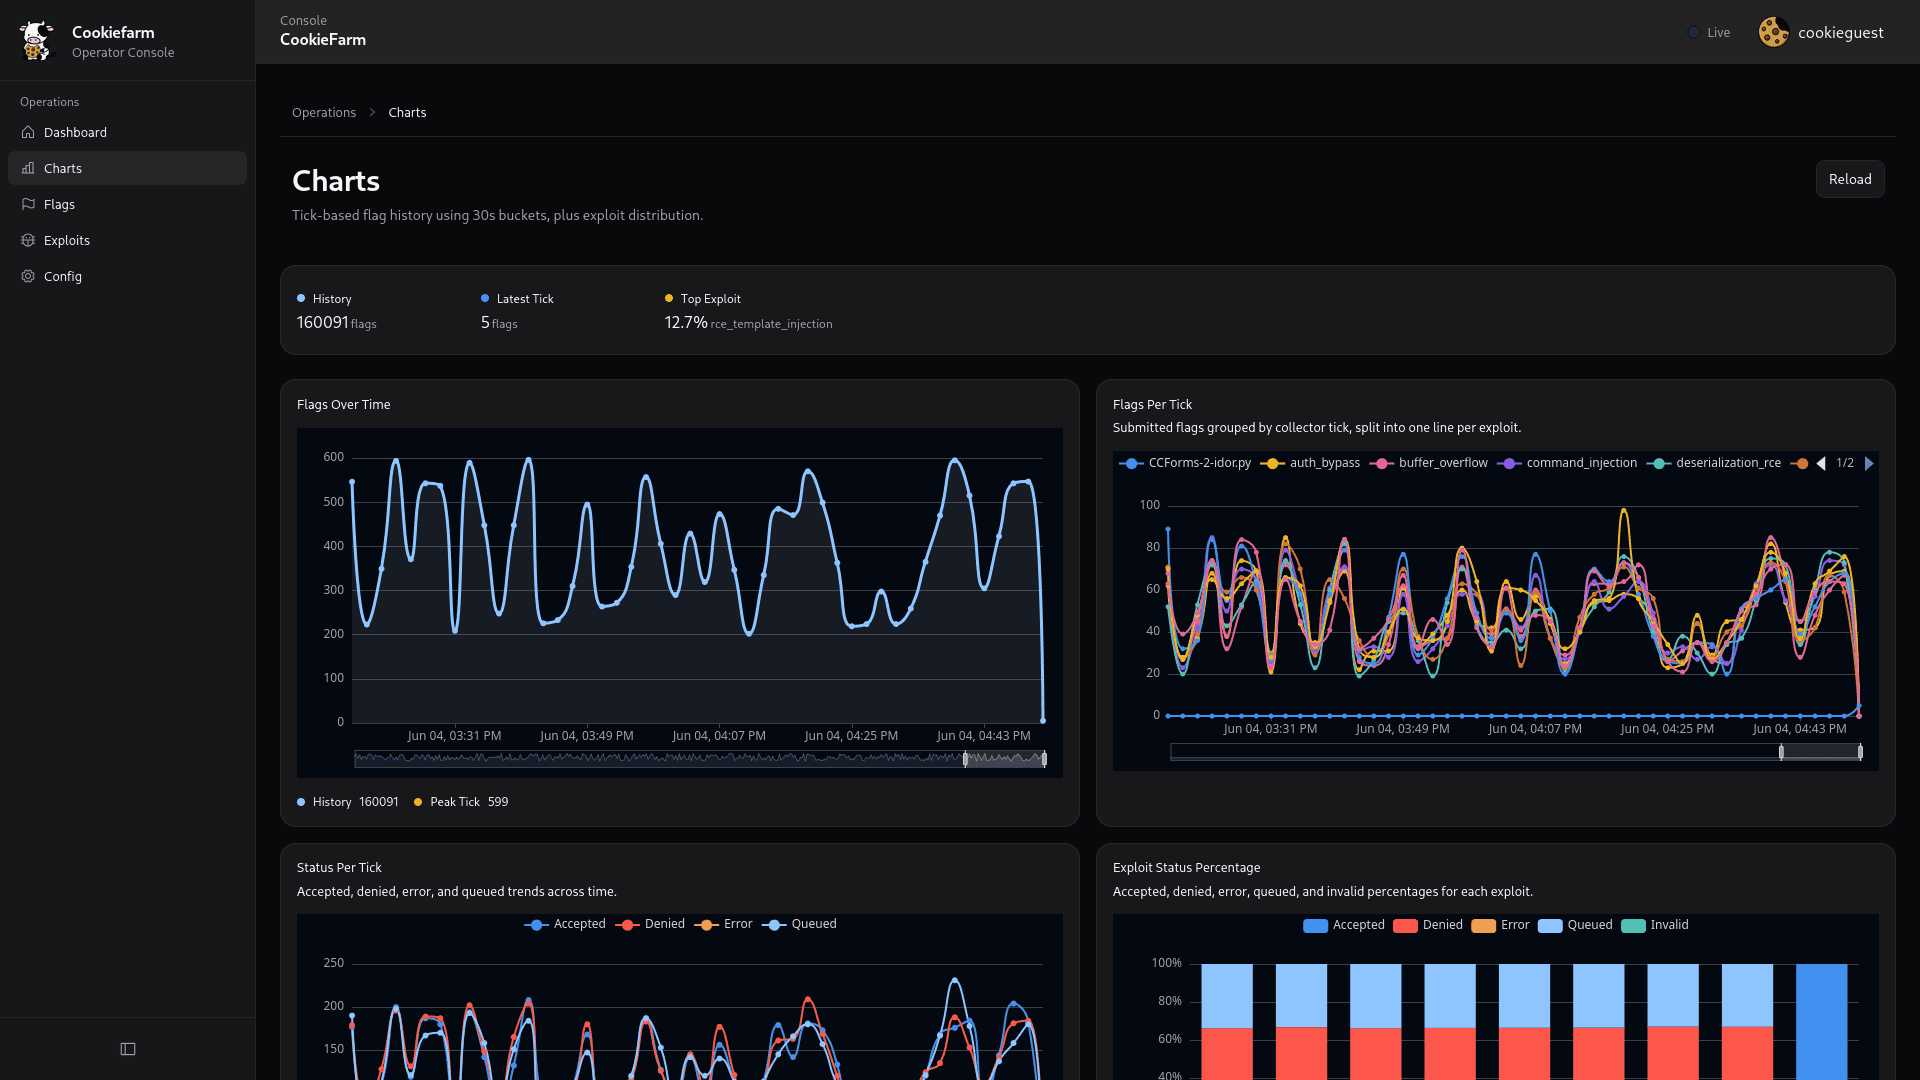Viewport: 1920px width, 1080px height.
Task: Open Dashboard from the sidebar
Action: click(x=127, y=132)
